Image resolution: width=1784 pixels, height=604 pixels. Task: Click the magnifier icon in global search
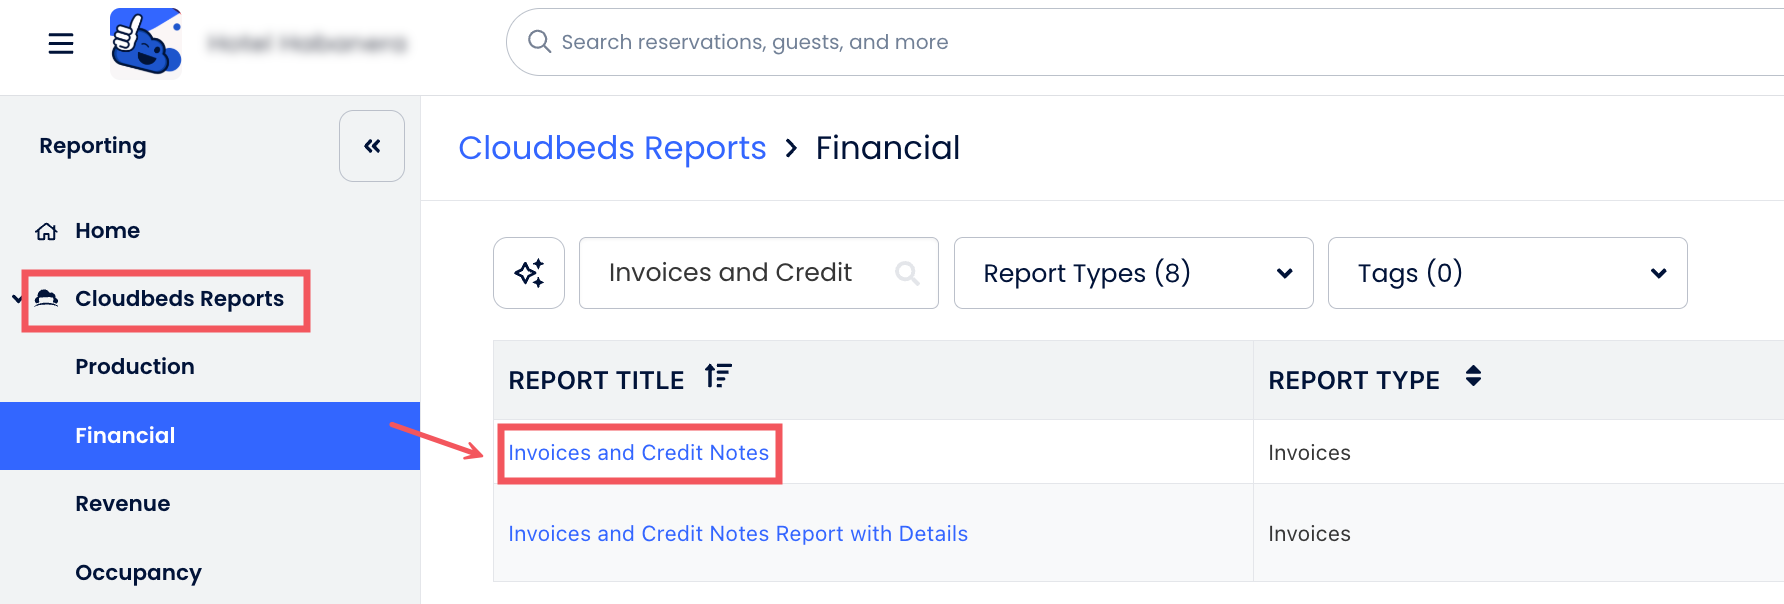coord(539,41)
